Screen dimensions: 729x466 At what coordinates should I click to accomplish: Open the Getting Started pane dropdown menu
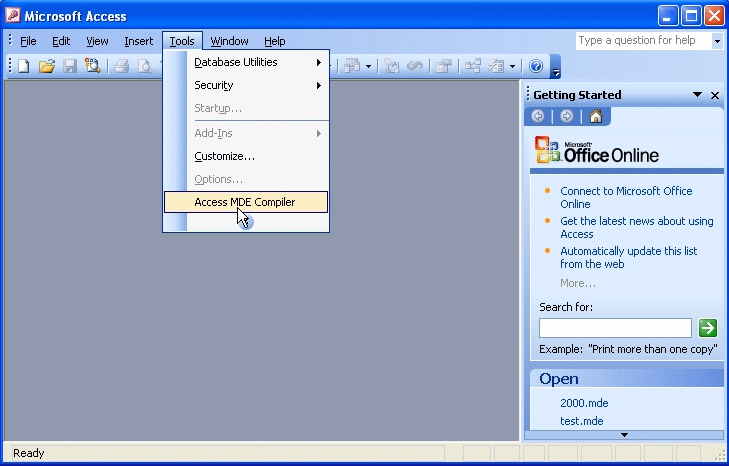click(697, 95)
